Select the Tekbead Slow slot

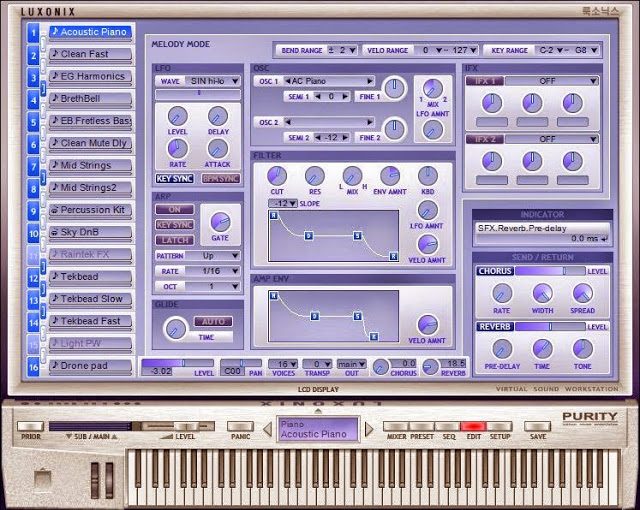[91, 299]
